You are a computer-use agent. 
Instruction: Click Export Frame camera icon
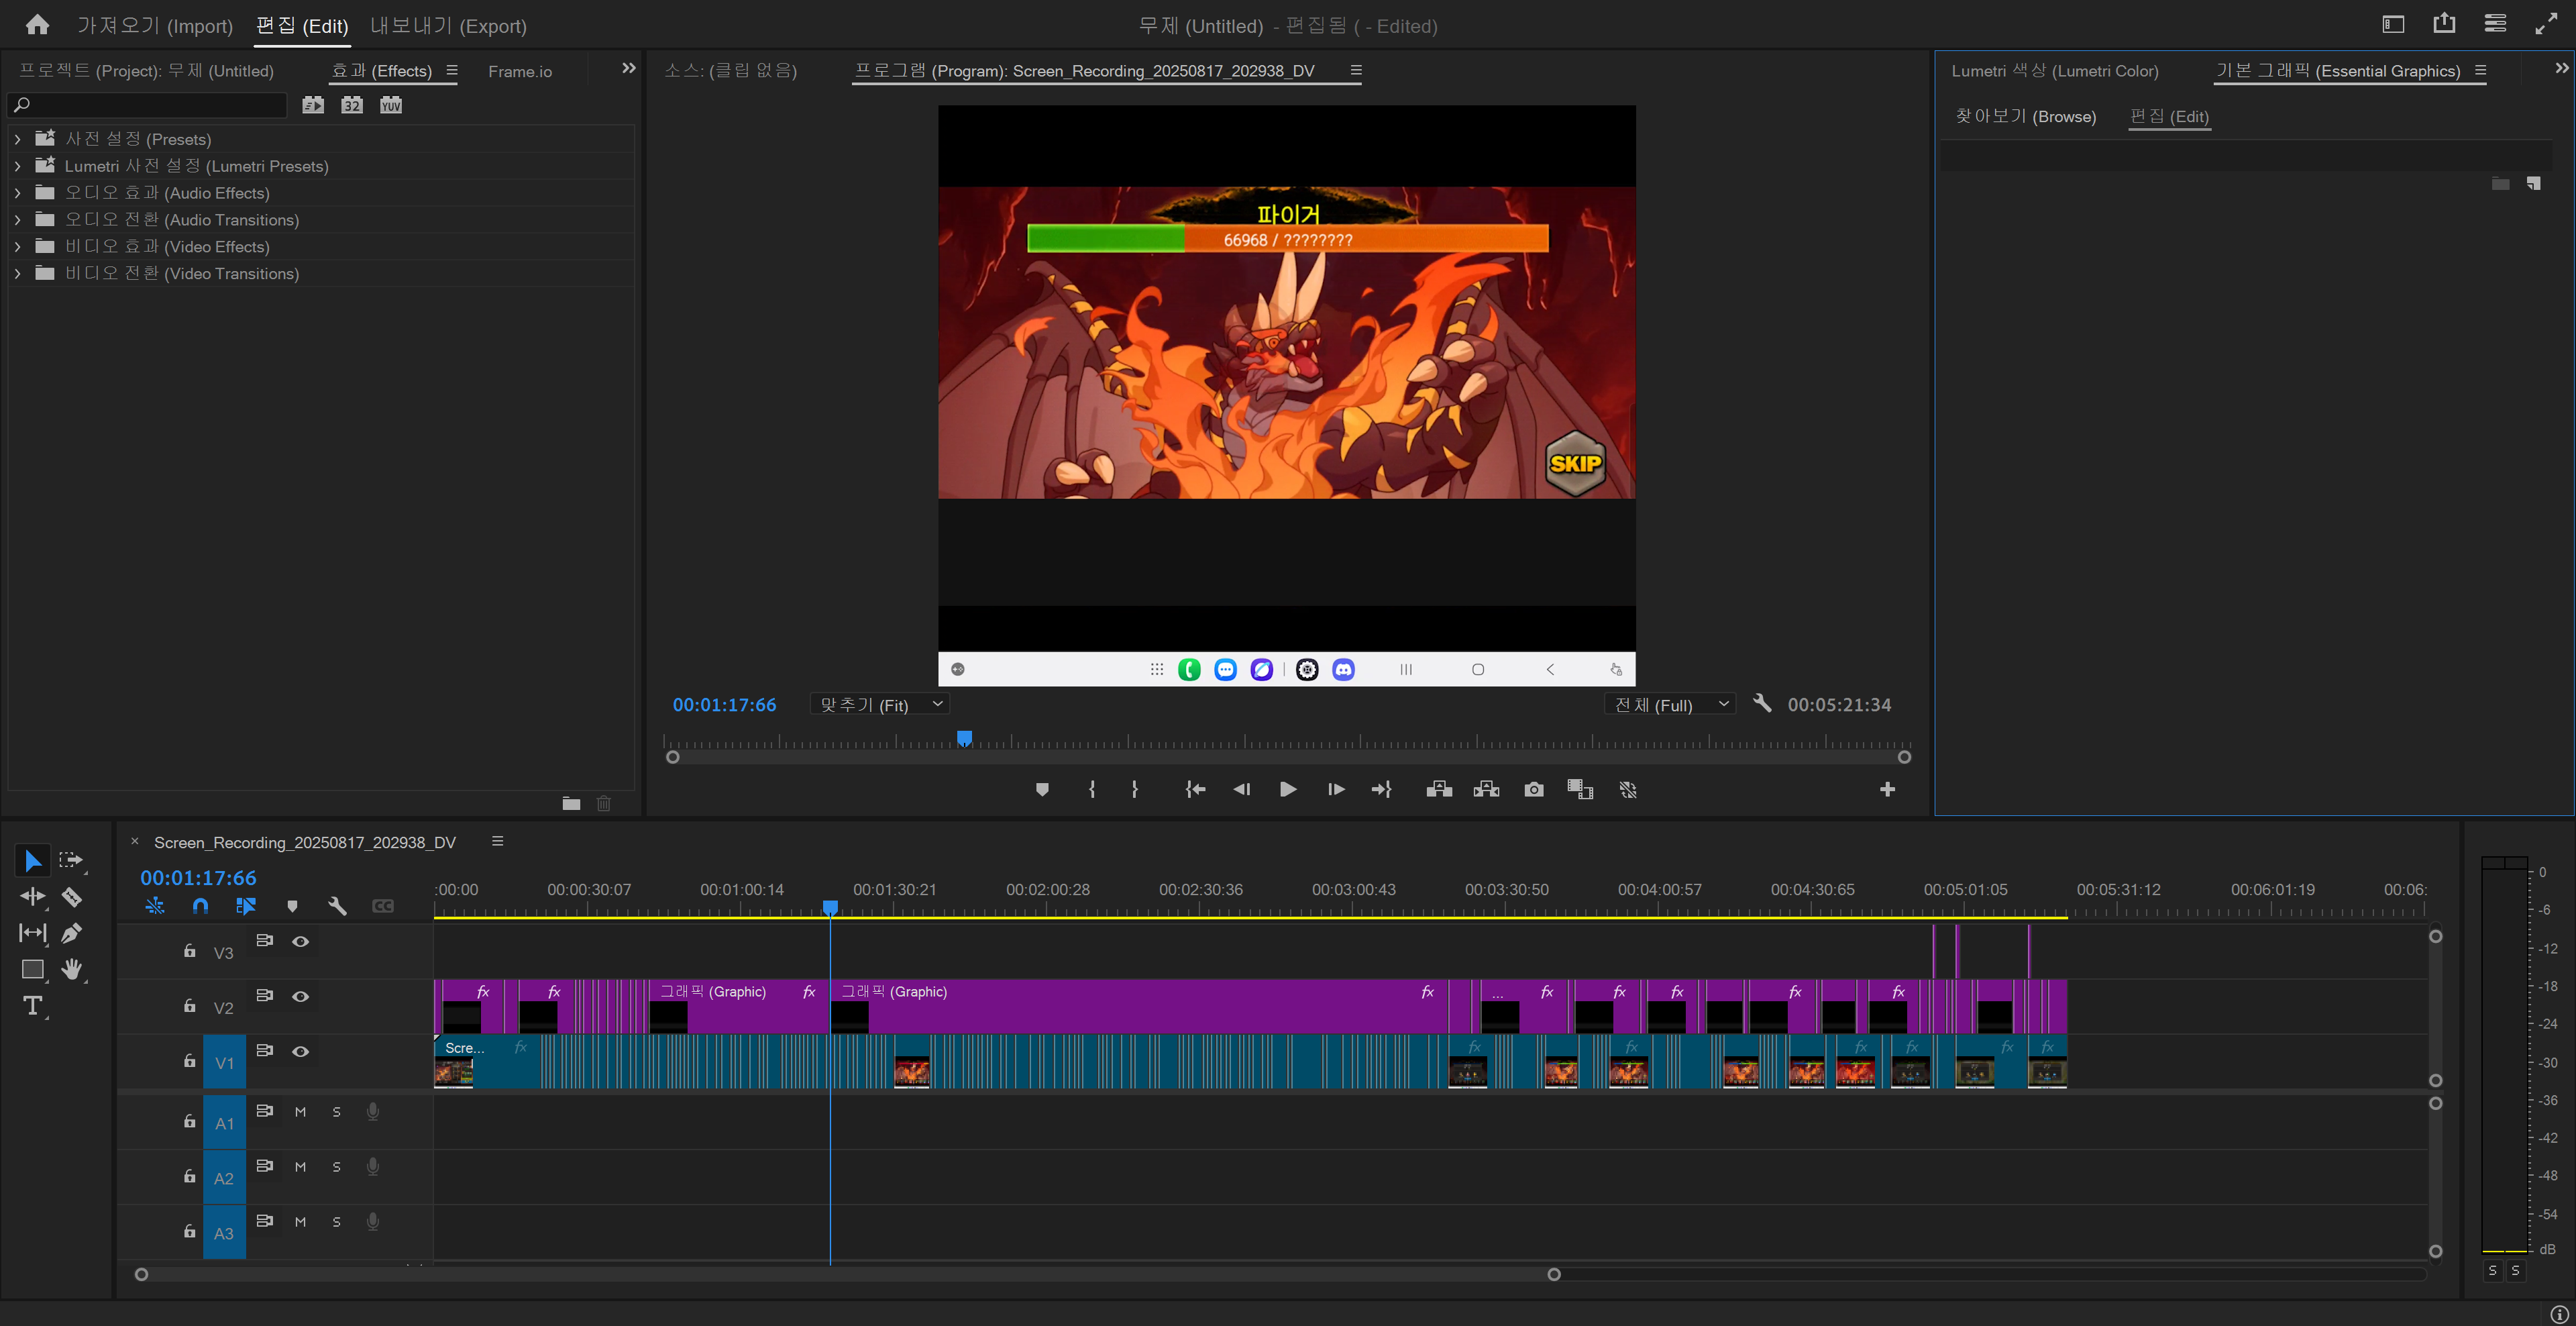coord(1534,790)
